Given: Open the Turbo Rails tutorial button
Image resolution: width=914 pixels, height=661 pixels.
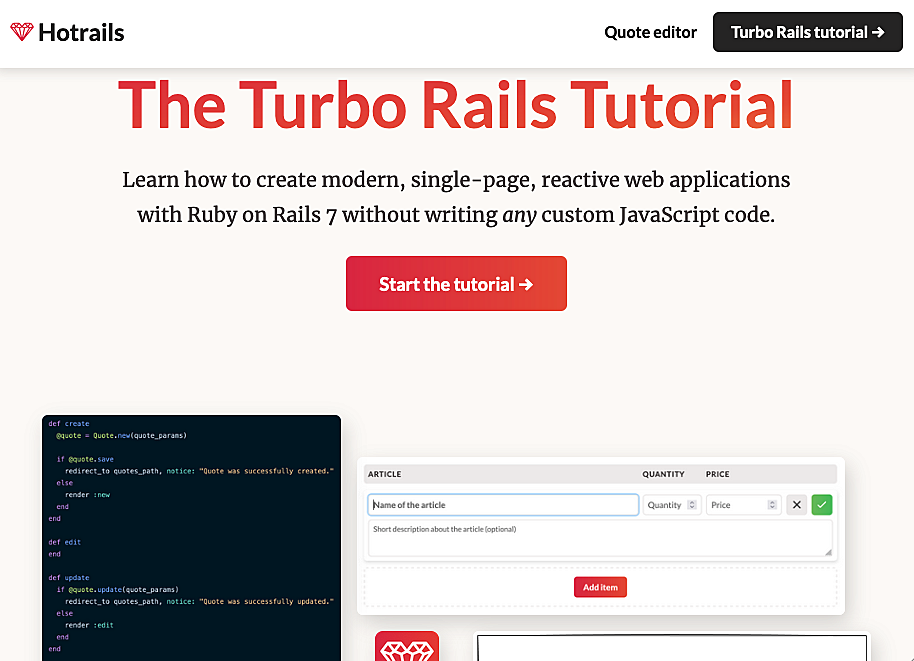Looking at the screenshot, I should click(x=807, y=32).
